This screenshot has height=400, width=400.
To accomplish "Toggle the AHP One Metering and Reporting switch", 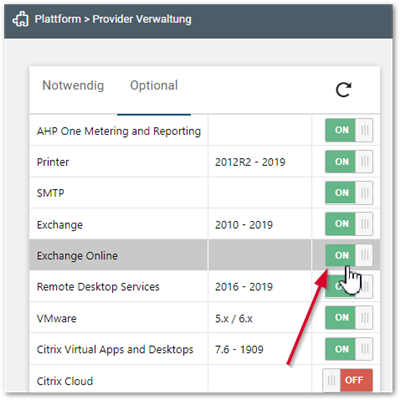I will 349,130.
